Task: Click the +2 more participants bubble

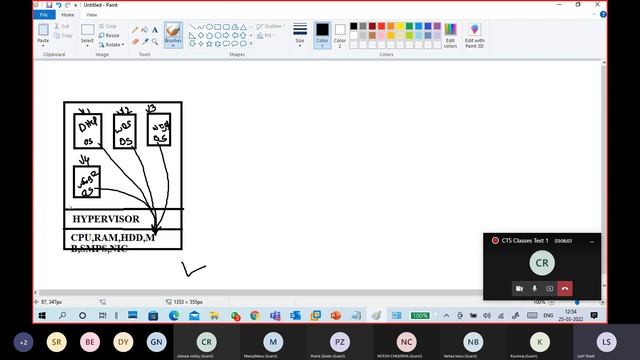Action: tap(23, 342)
